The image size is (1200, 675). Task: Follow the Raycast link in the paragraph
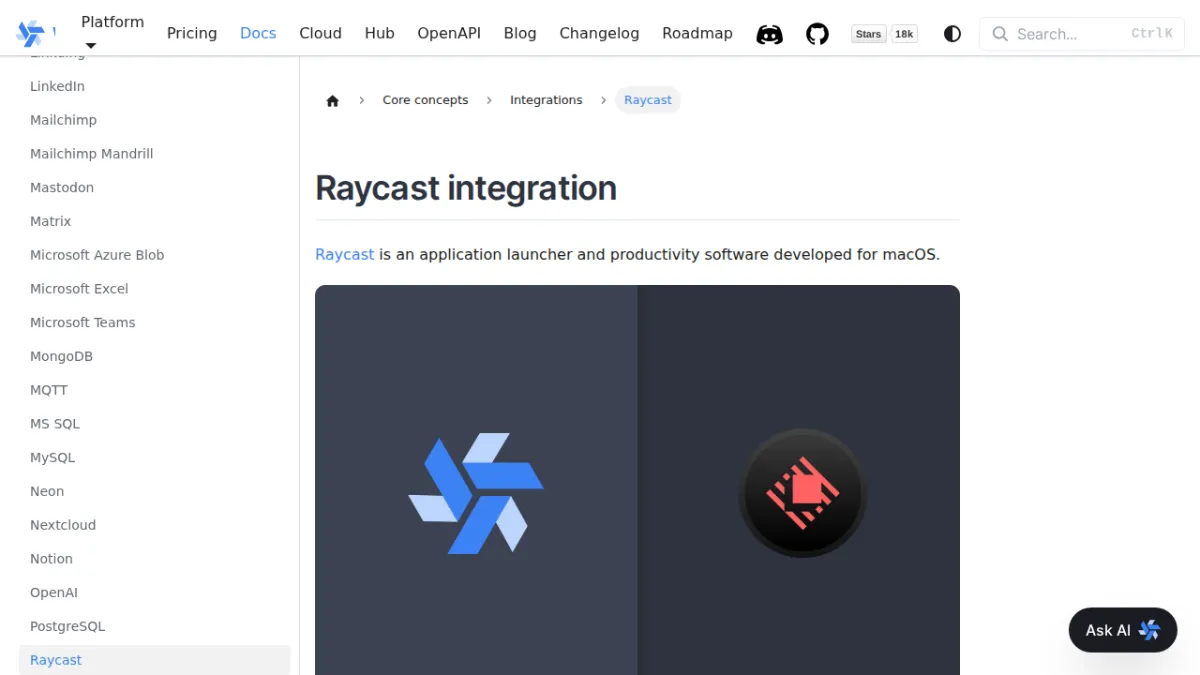point(344,254)
